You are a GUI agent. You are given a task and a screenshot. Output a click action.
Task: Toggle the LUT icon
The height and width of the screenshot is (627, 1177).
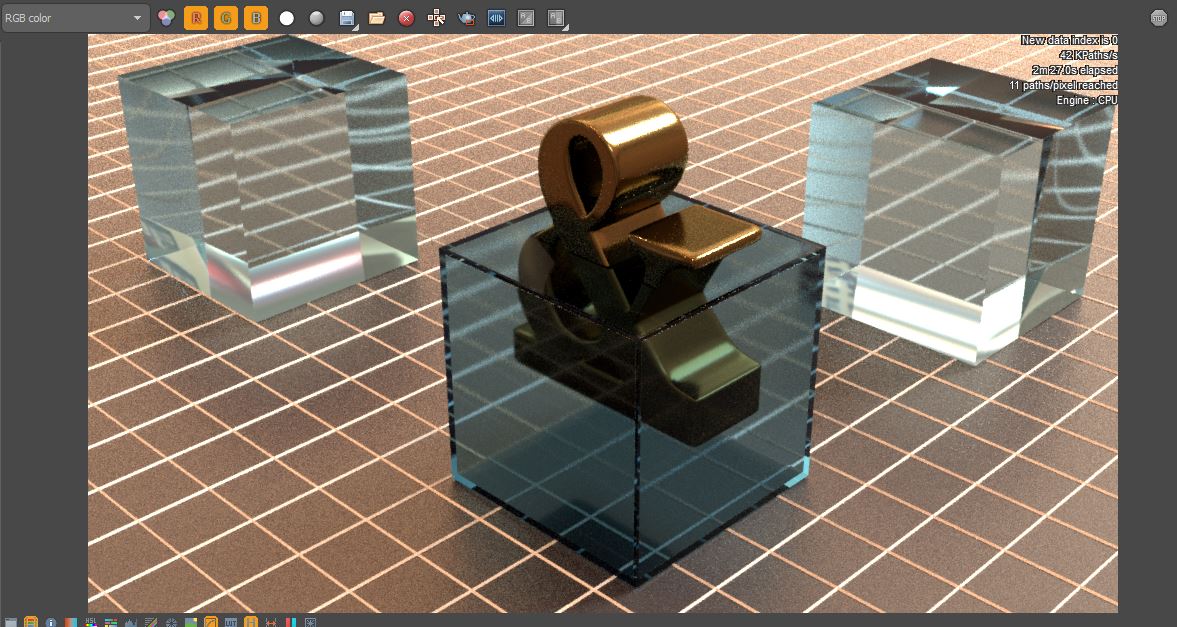pos(230,622)
